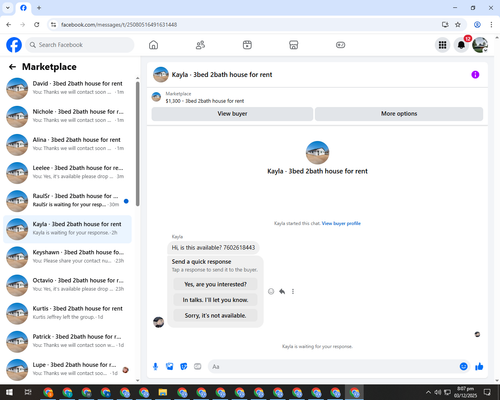Open Nichole's conversation in the list

(68, 117)
